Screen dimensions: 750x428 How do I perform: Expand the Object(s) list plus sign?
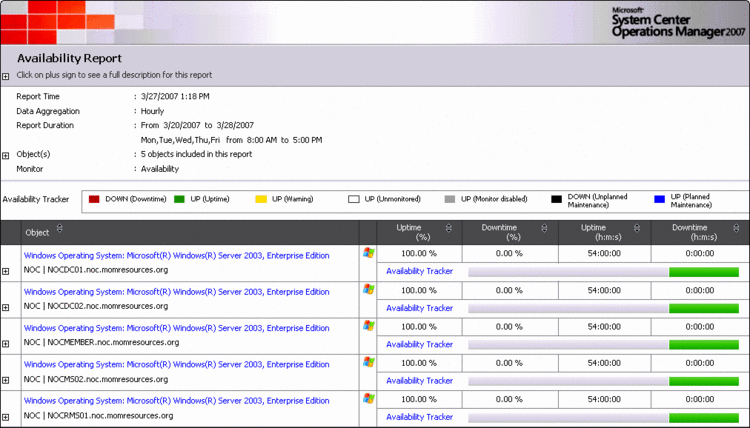click(6, 155)
